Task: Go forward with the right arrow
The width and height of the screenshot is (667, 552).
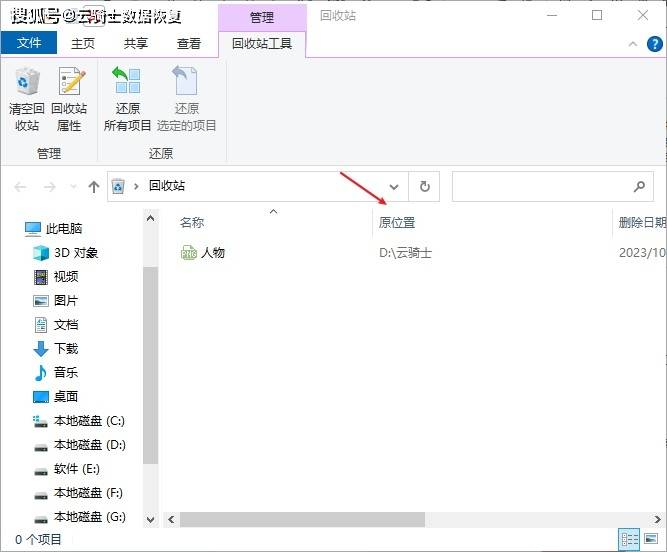Action: (x=50, y=186)
